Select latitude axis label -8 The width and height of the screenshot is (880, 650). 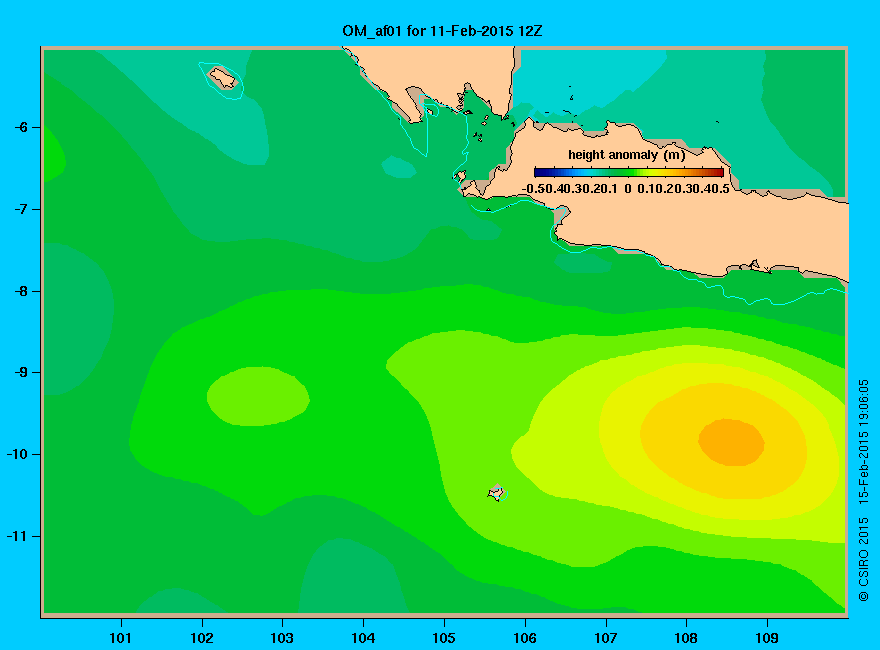coord(21,291)
